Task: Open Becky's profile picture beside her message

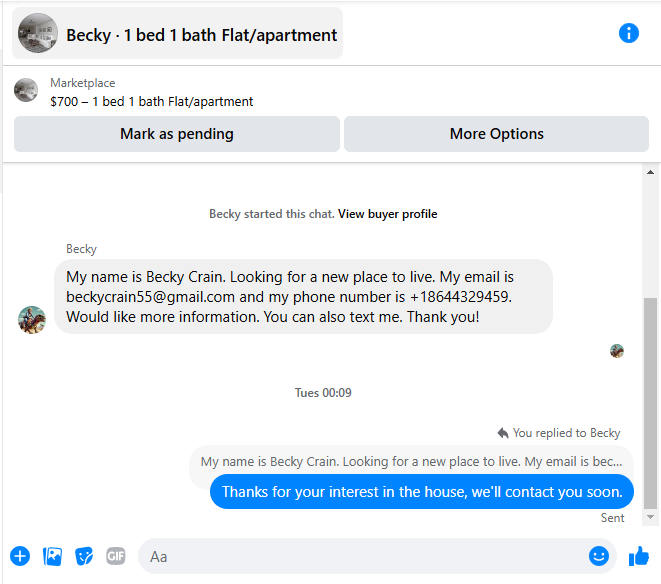Action: (32, 320)
